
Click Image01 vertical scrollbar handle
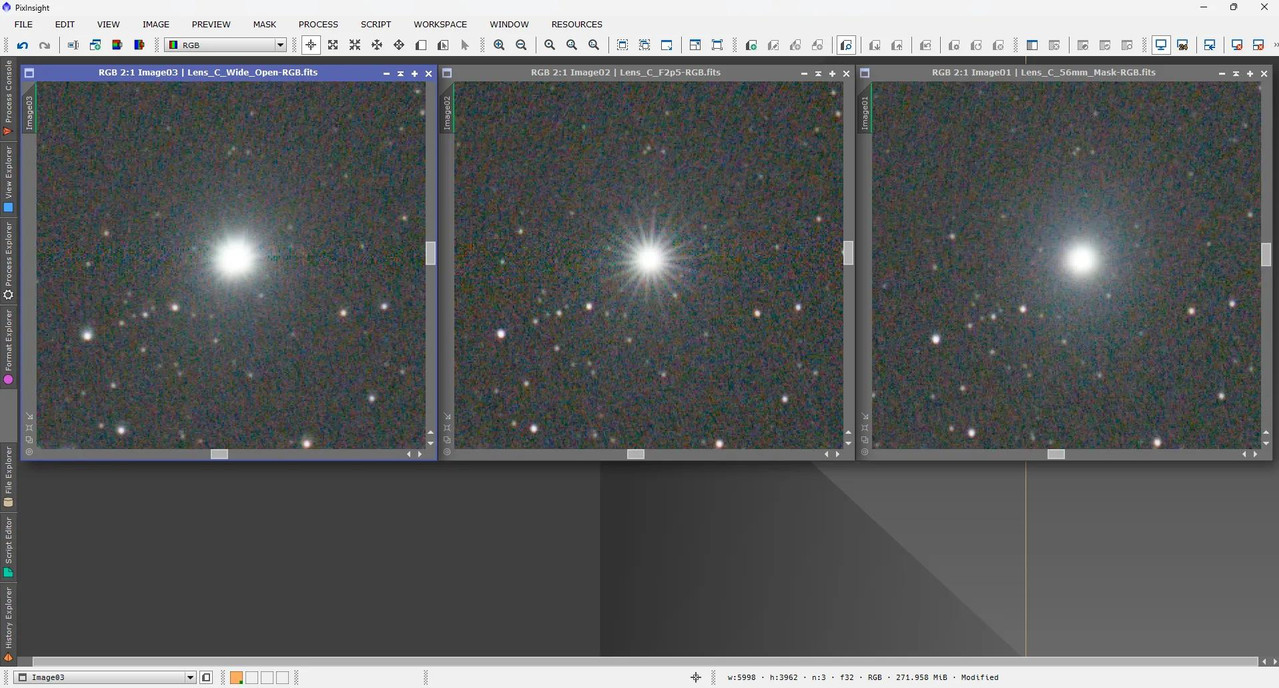pos(1266,253)
